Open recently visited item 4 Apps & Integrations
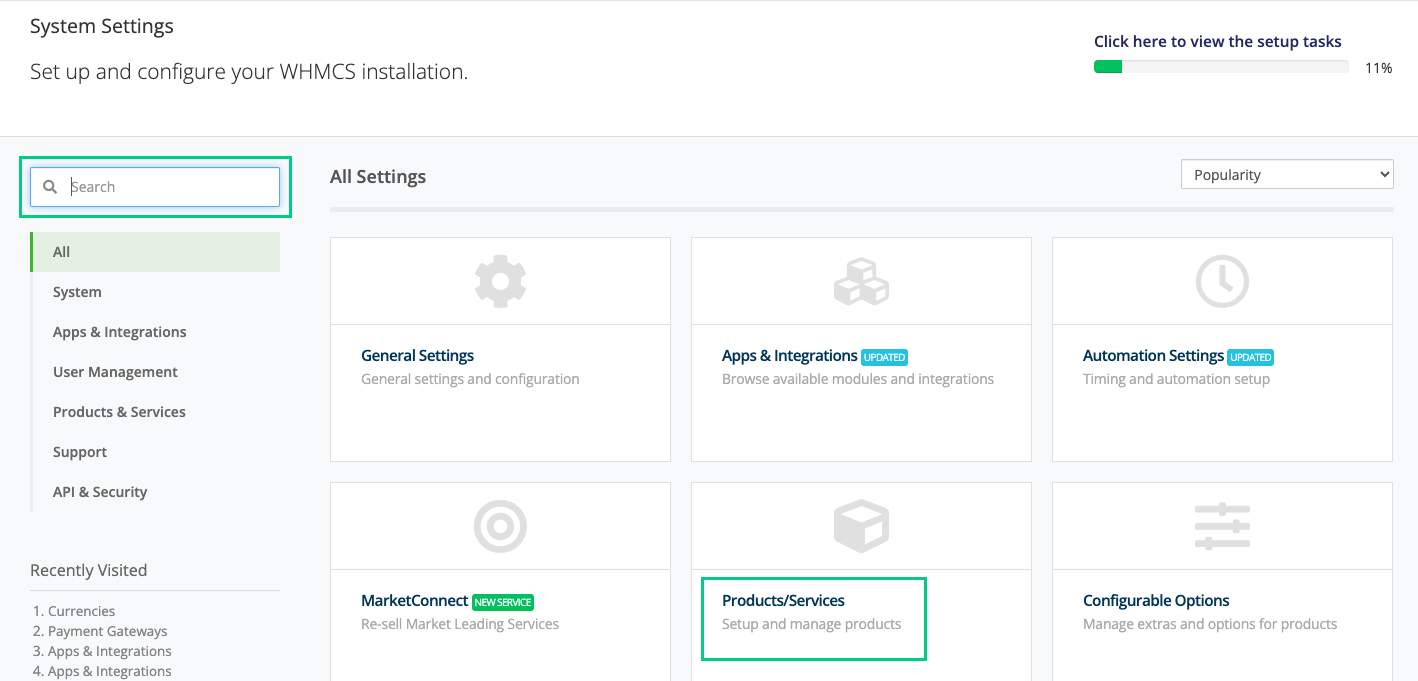The image size is (1418, 681). pyautogui.click(x=110, y=671)
